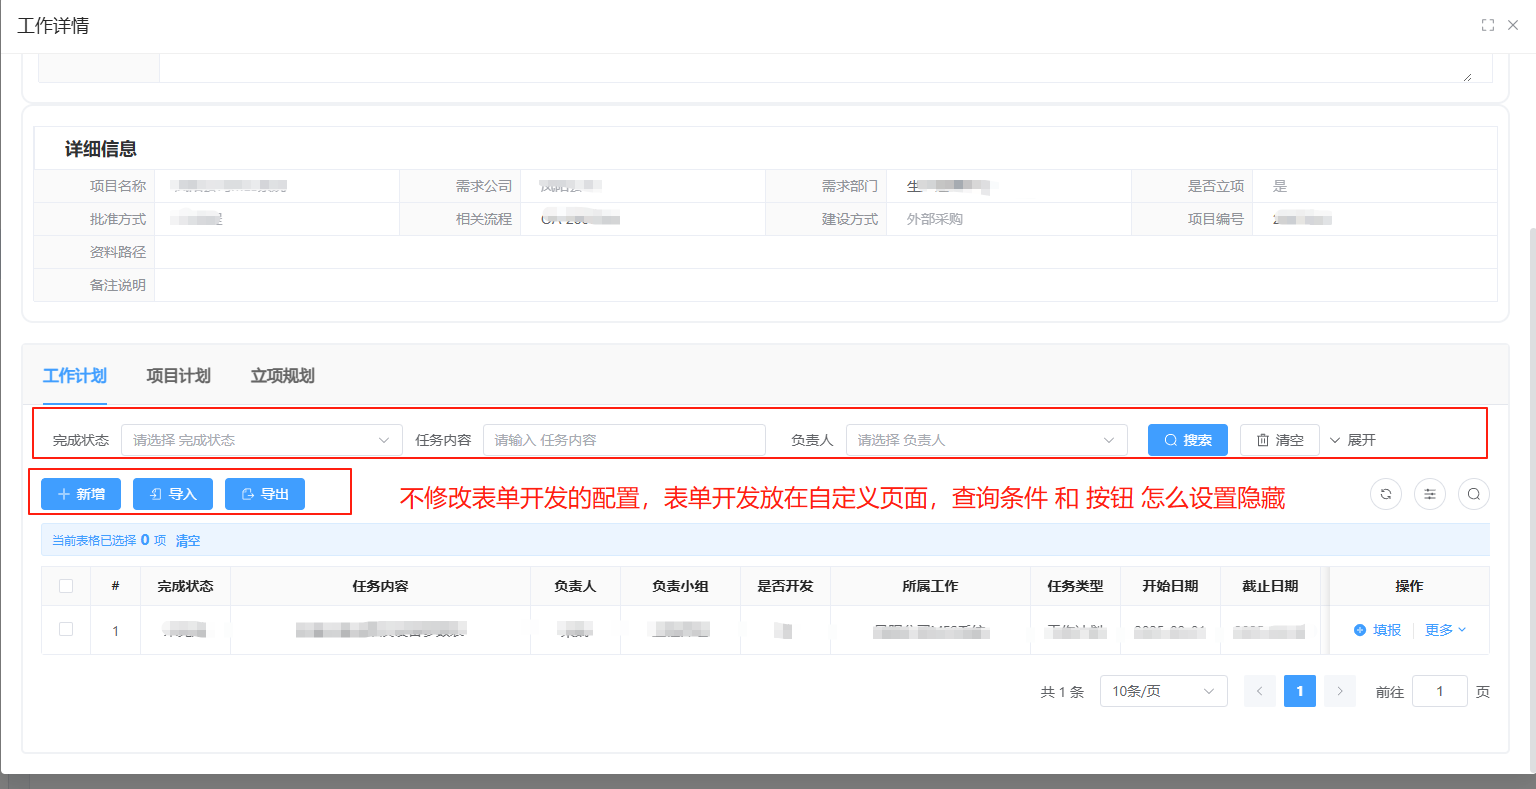Image resolution: width=1536 pixels, height=789 pixels.
Task: Tick the select-all checkbox in table header
Action: point(66,586)
